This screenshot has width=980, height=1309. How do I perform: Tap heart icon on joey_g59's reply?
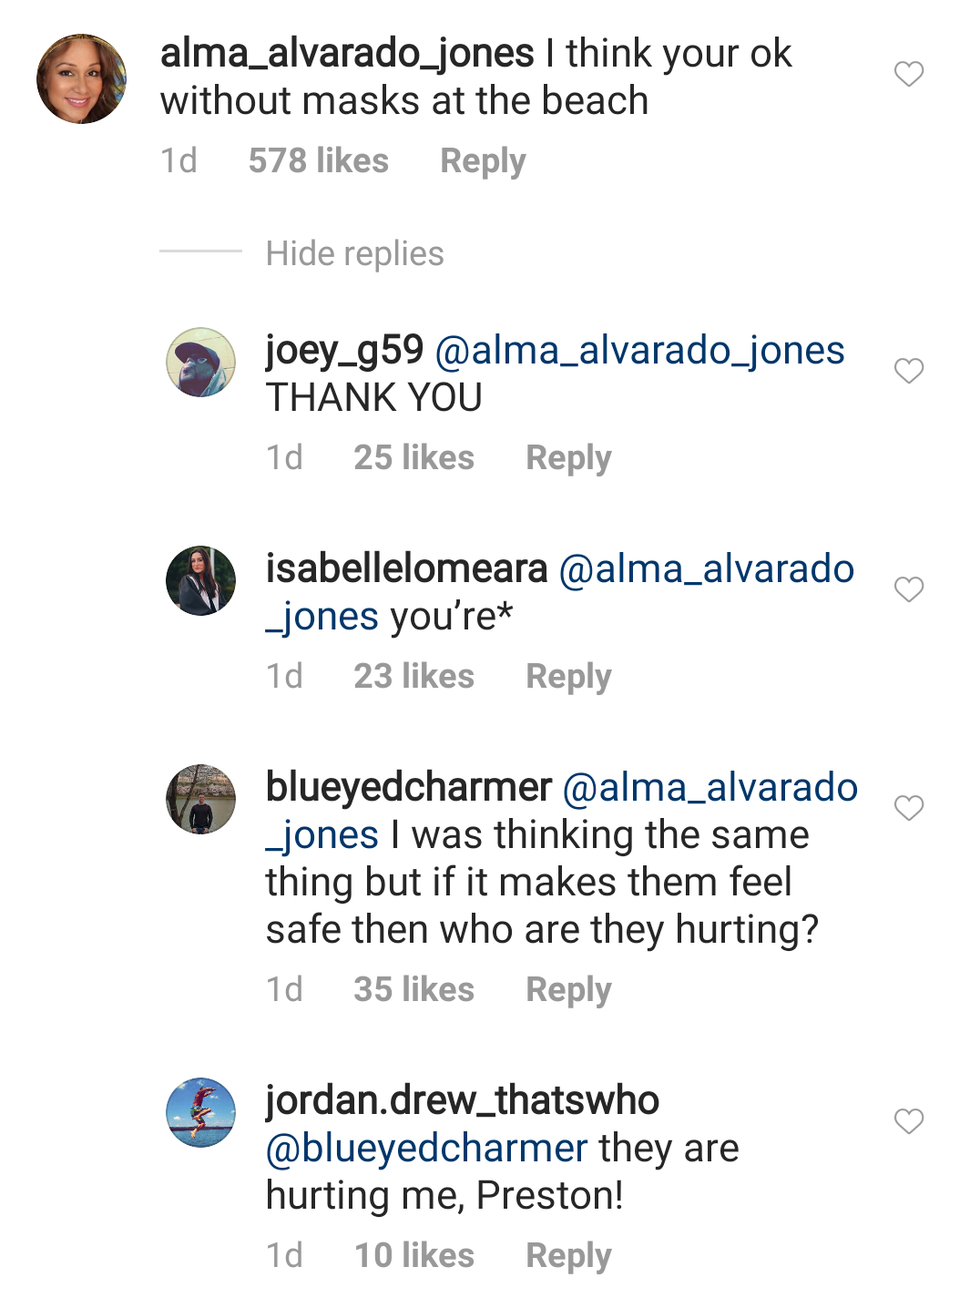click(908, 371)
